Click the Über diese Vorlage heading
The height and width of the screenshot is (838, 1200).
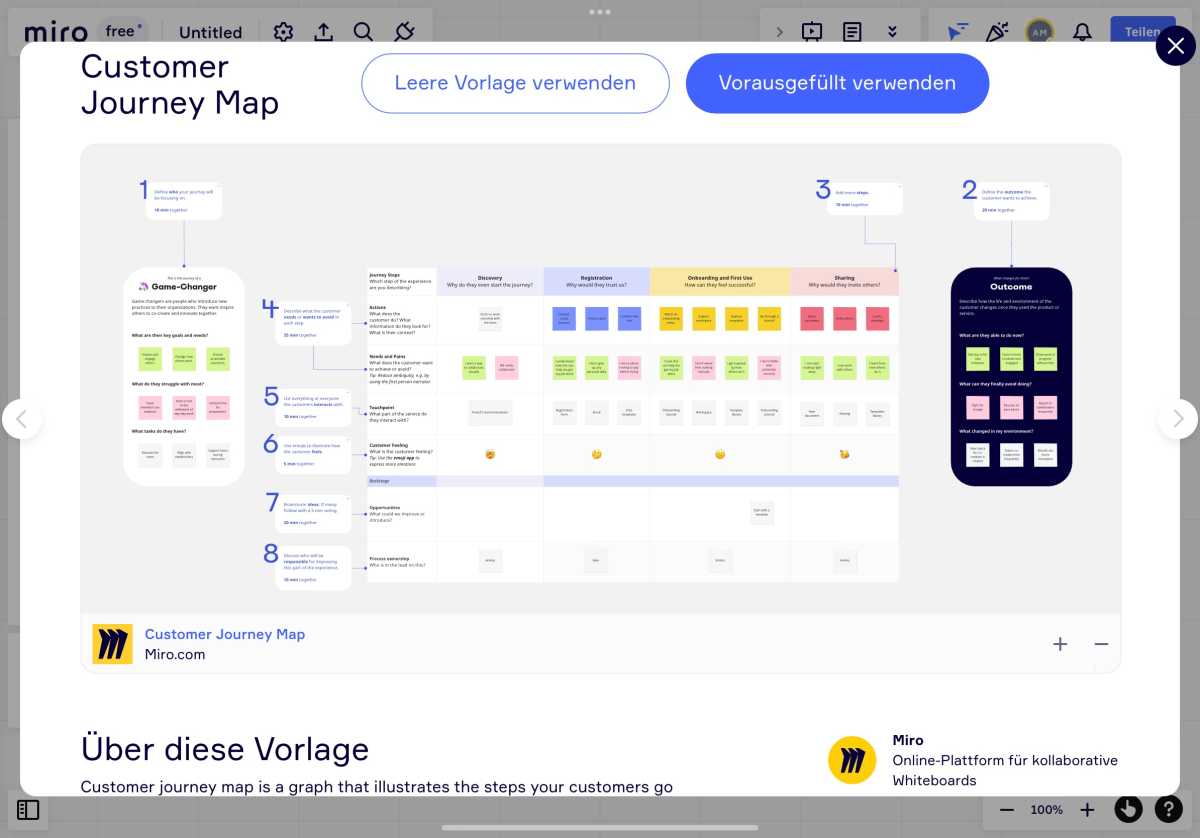[225, 748]
